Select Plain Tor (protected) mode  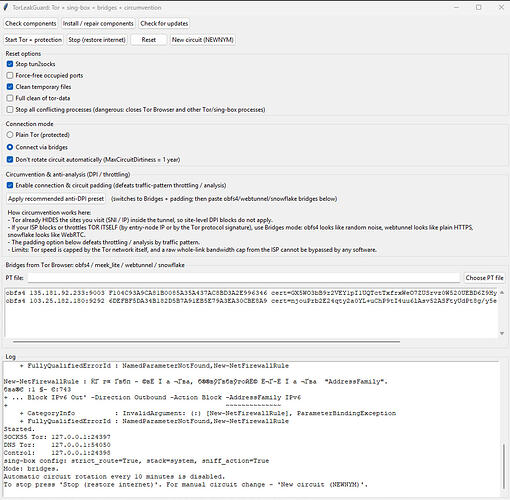(x=10, y=135)
